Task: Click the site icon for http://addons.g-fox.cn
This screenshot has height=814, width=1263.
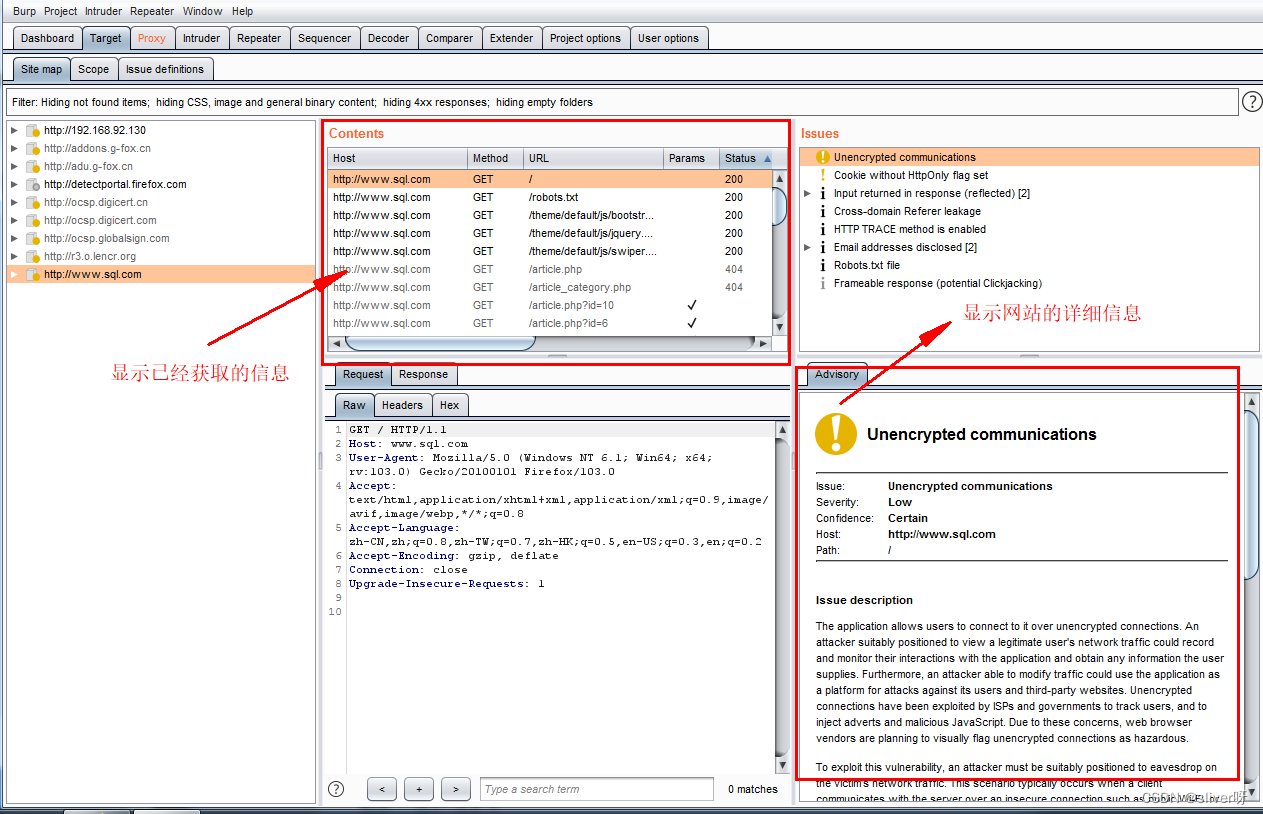Action: coord(33,148)
